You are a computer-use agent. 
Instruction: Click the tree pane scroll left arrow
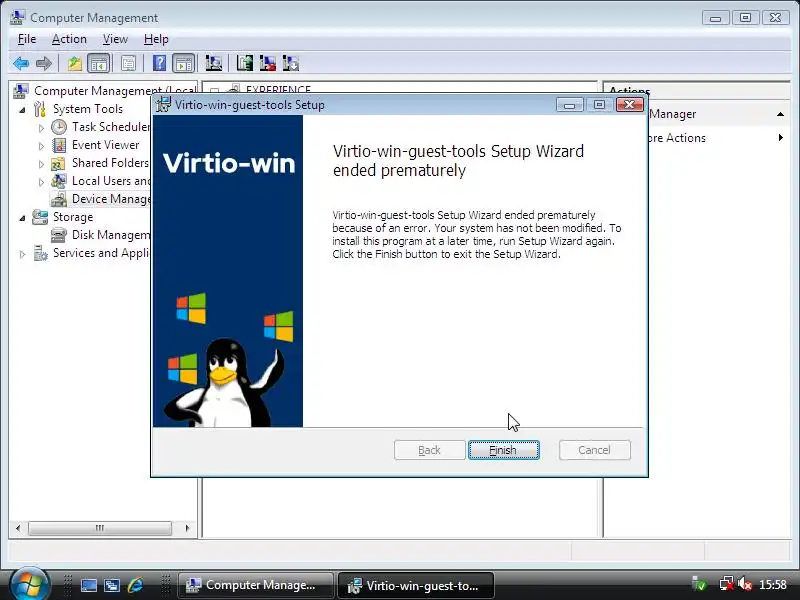(18, 528)
